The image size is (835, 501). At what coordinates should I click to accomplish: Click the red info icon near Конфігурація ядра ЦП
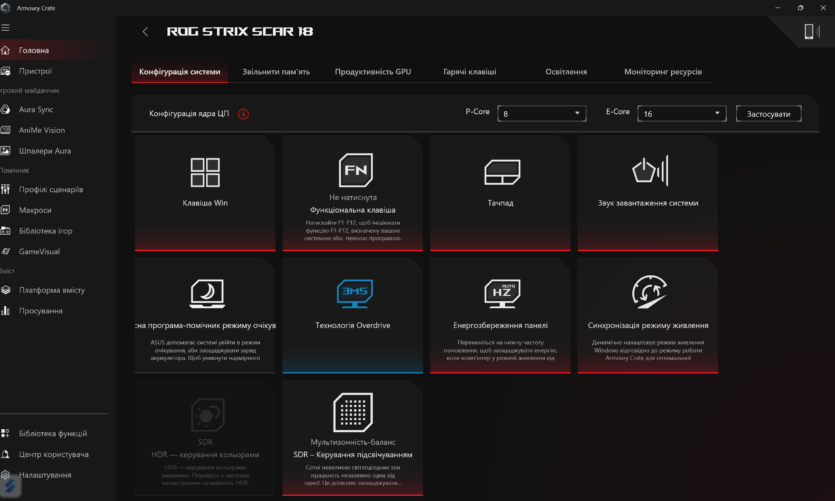point(243,114)
